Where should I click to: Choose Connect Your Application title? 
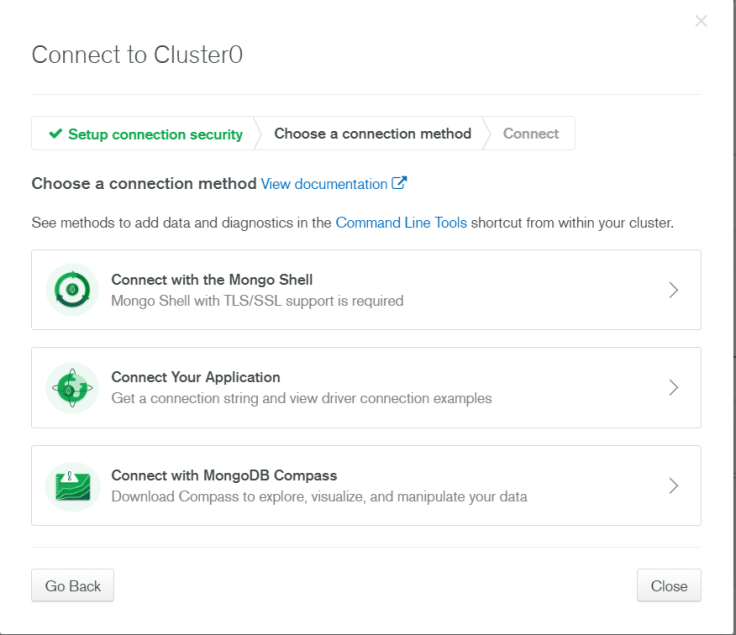click(195, 377)
